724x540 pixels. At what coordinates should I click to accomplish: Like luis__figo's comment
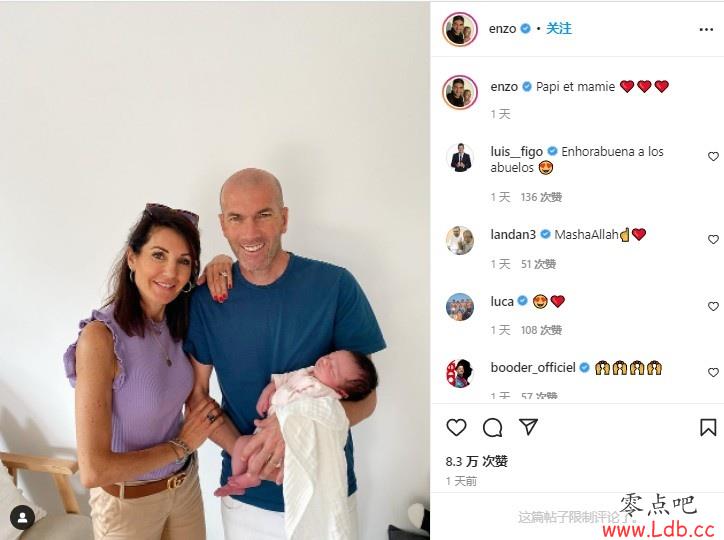pyautogui.click(x=713, y=156)
